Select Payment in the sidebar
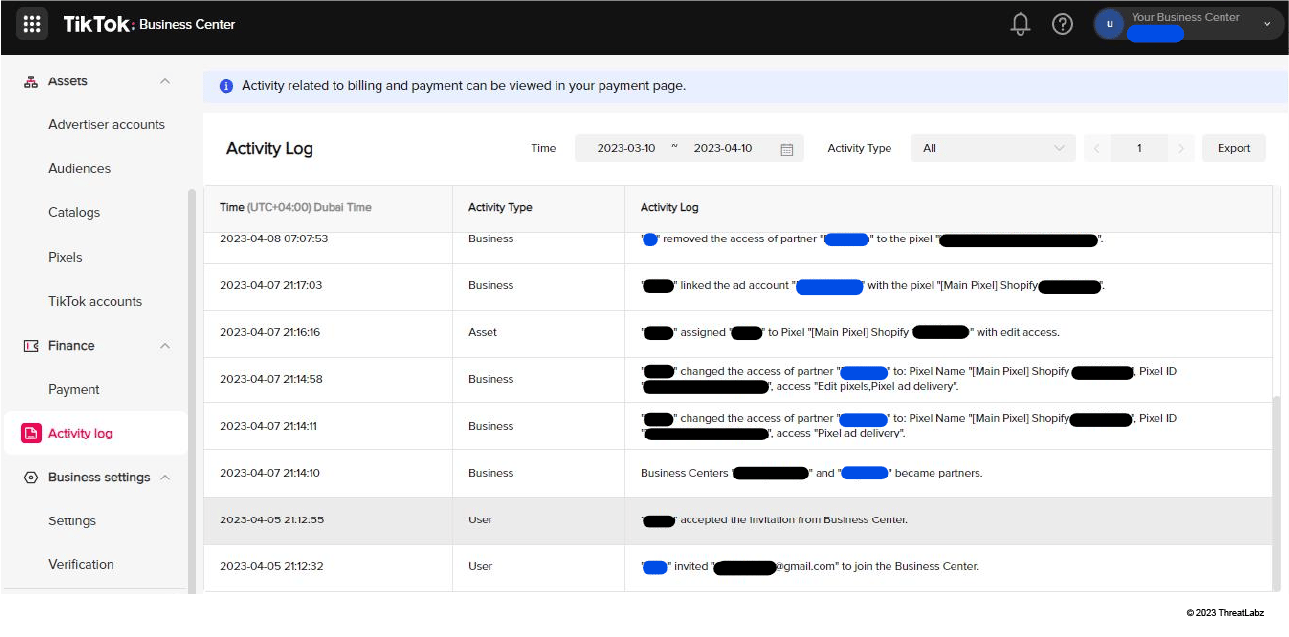The image size is (1289, 637). (74, 390)
